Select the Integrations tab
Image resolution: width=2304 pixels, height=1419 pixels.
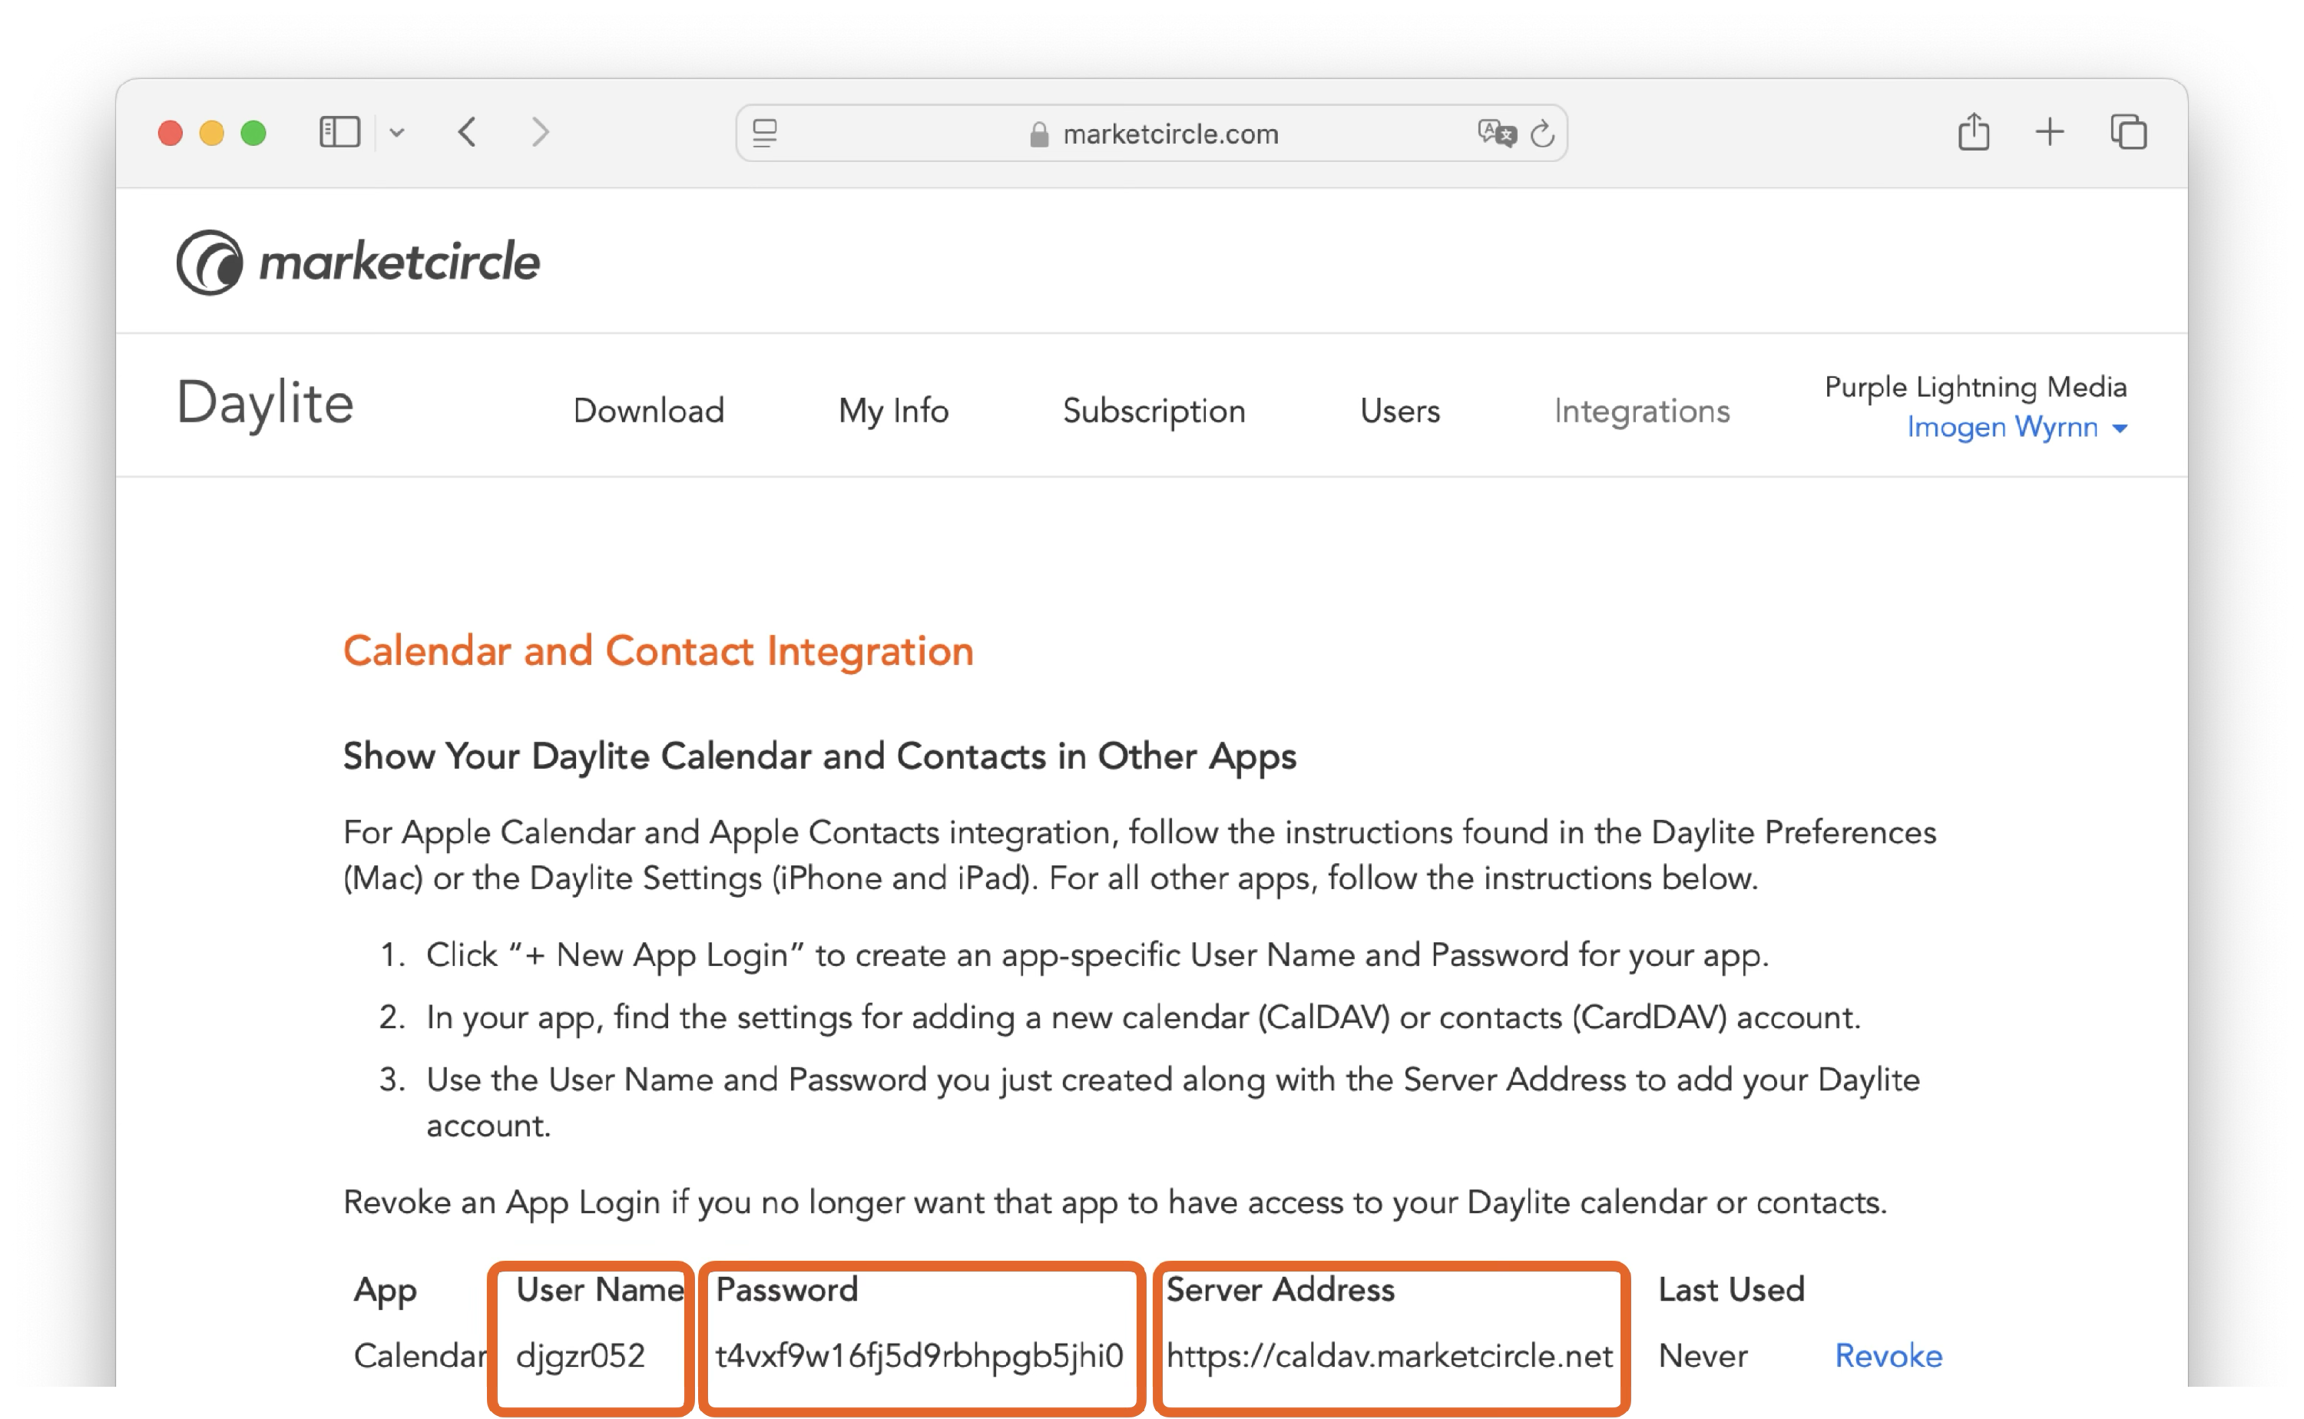pyautogui.click(x=1641, y=411)
